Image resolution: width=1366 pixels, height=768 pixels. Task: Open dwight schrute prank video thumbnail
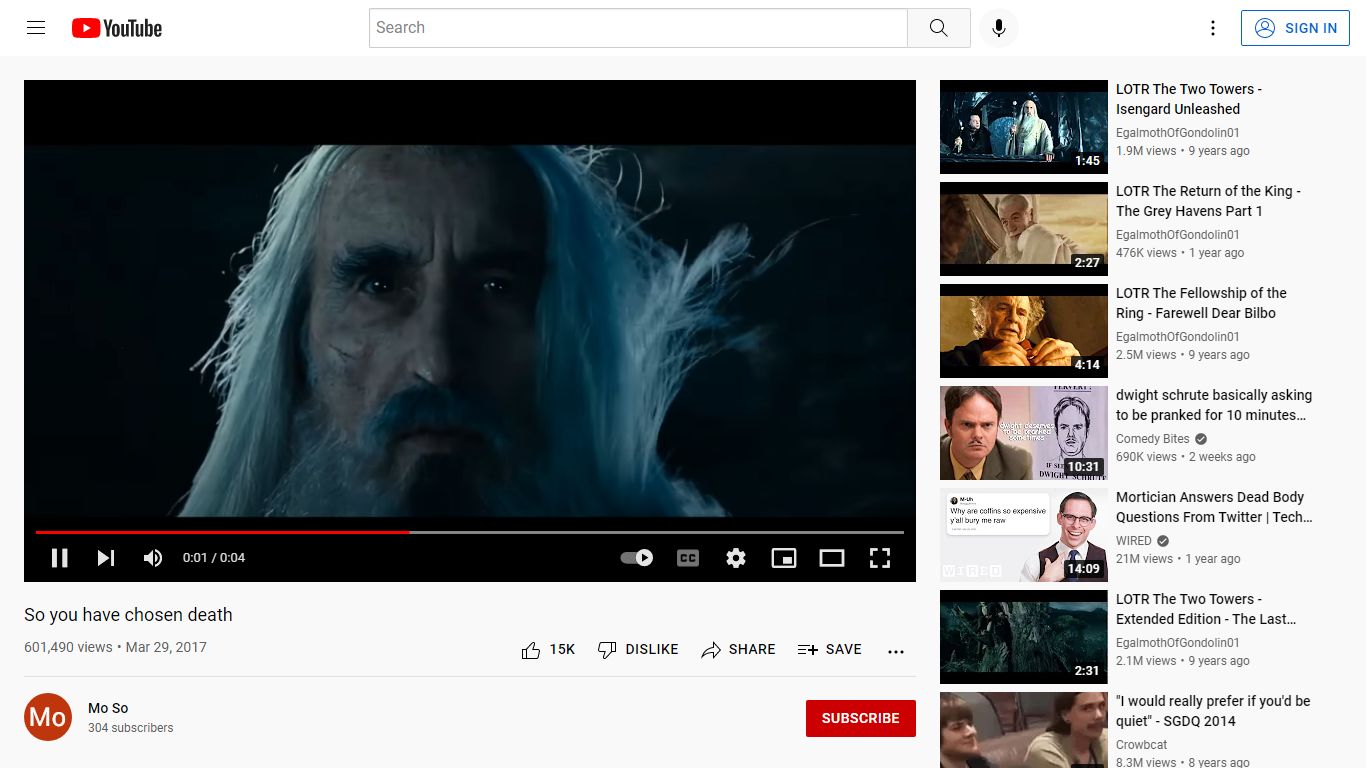(1024, 433)
